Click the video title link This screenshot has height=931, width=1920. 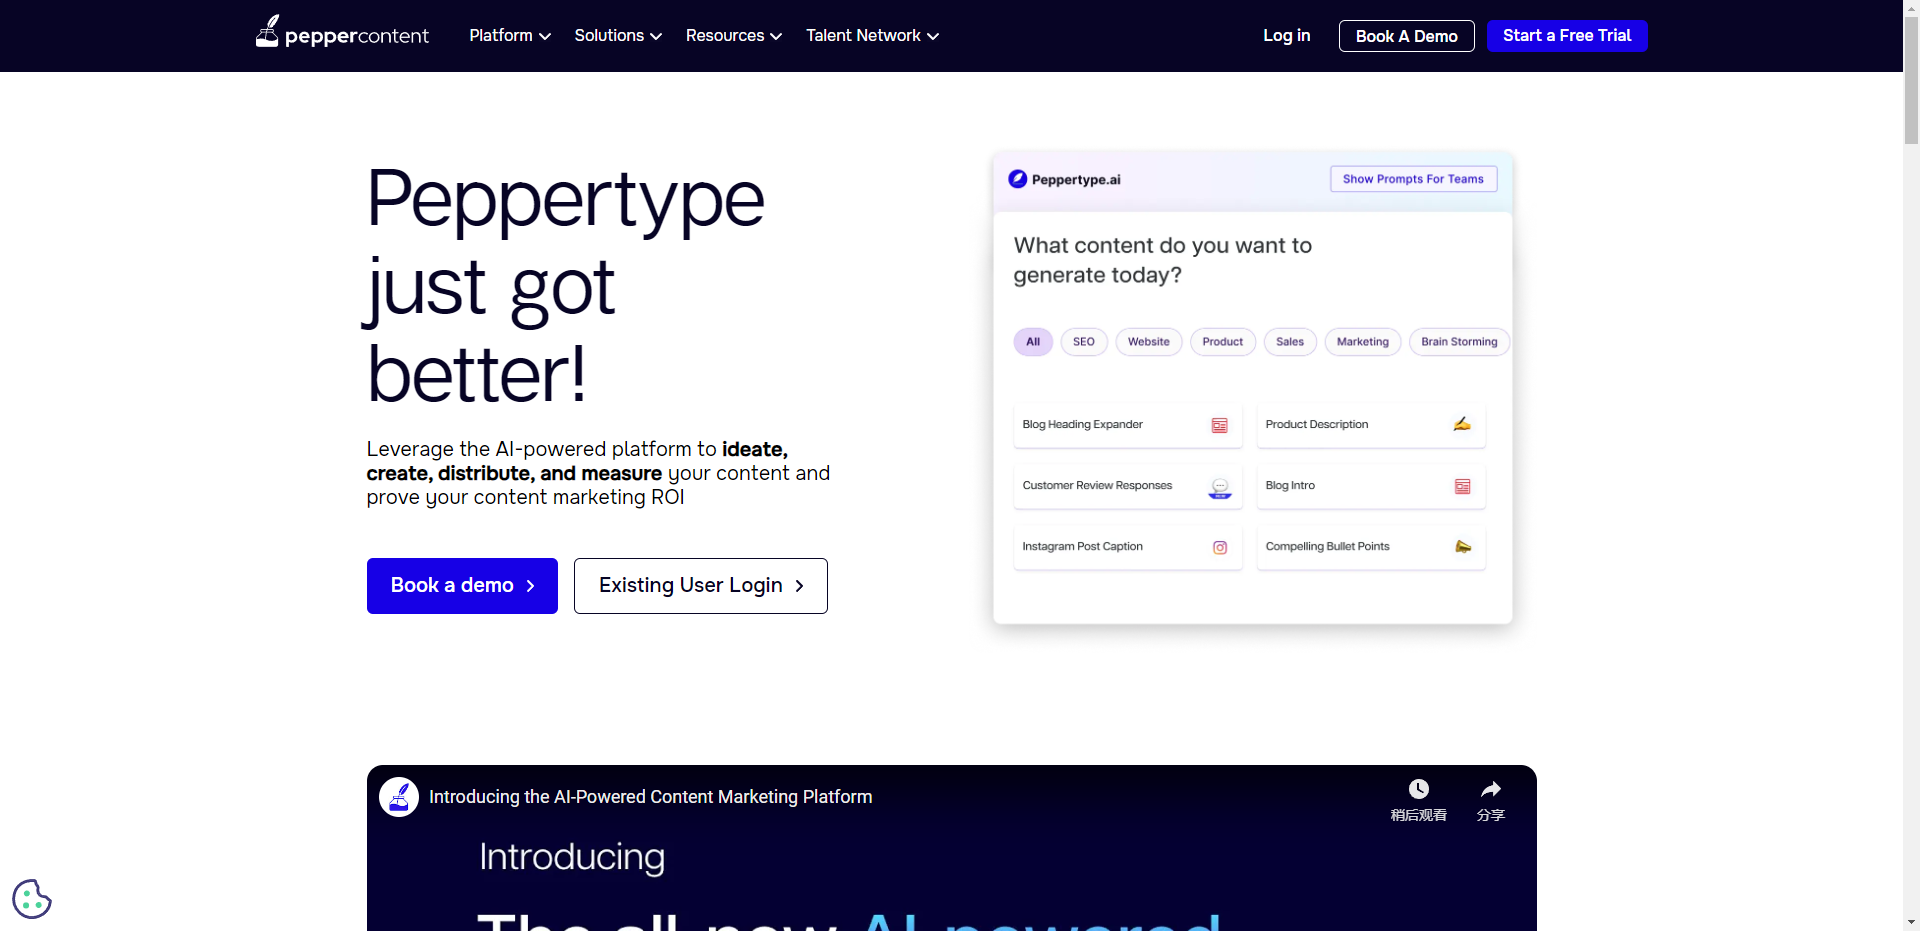click(x=650, y=797)
